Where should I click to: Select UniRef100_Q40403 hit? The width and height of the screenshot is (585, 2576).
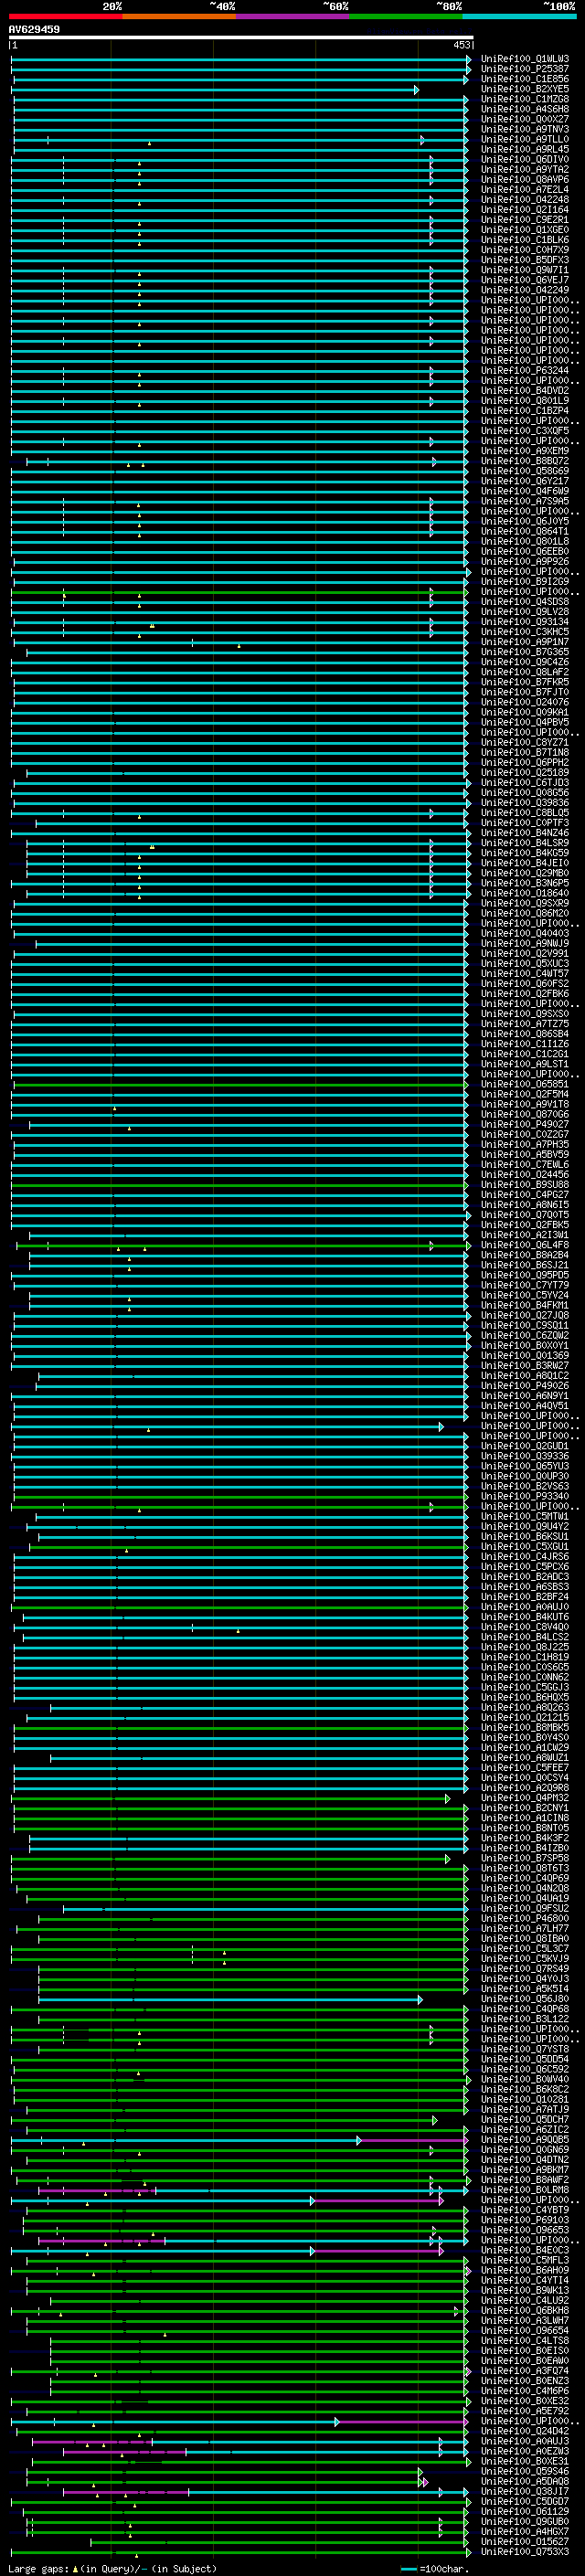(525, 933)
